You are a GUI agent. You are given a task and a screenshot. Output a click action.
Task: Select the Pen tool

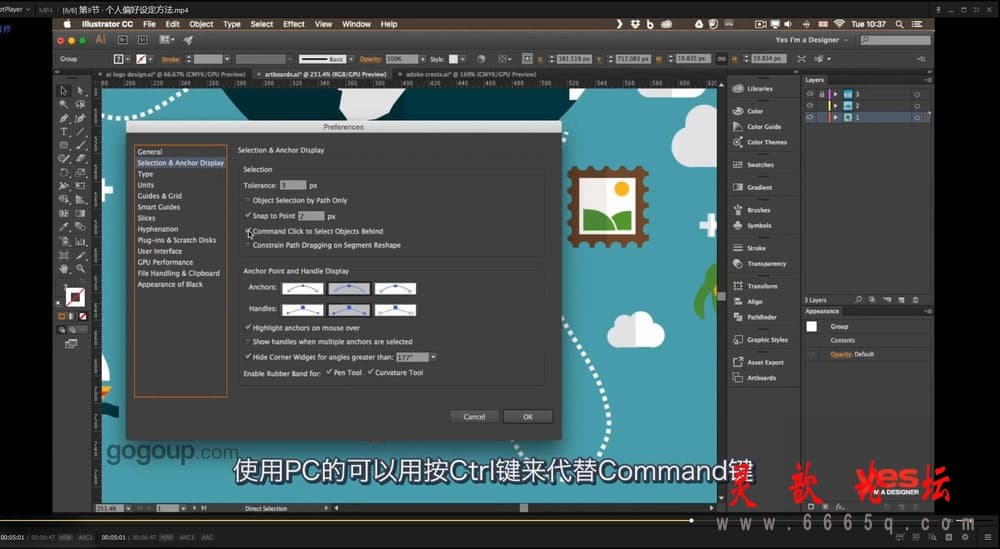coord(64,119)
